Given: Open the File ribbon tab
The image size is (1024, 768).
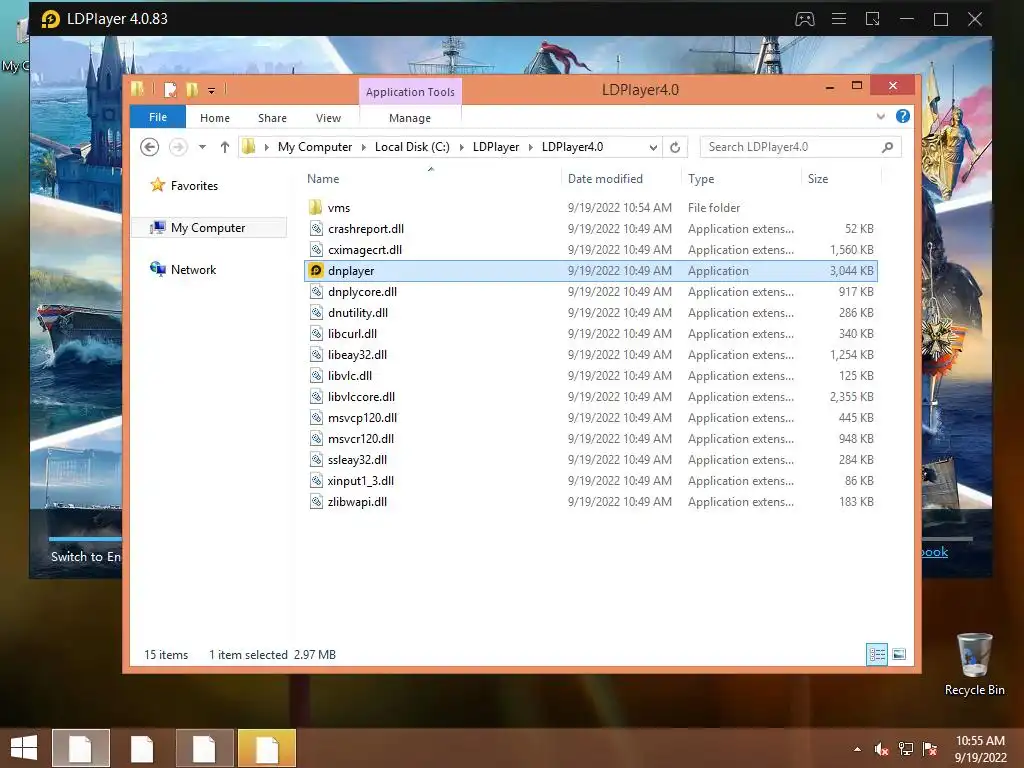Looking at the screenshot, I should (158, 117).
